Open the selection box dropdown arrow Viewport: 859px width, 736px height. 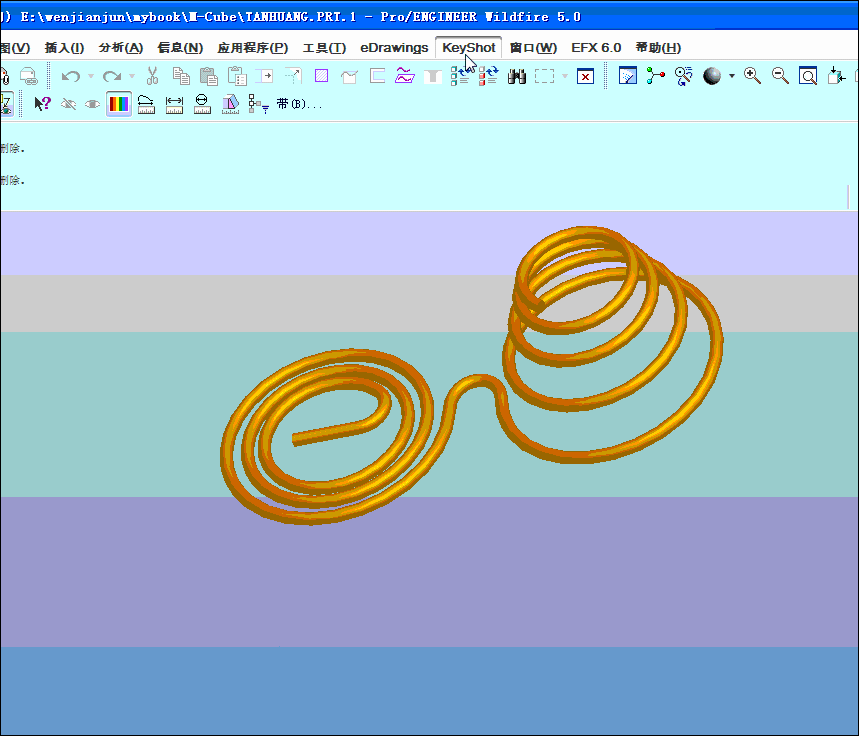coord(565,76)
